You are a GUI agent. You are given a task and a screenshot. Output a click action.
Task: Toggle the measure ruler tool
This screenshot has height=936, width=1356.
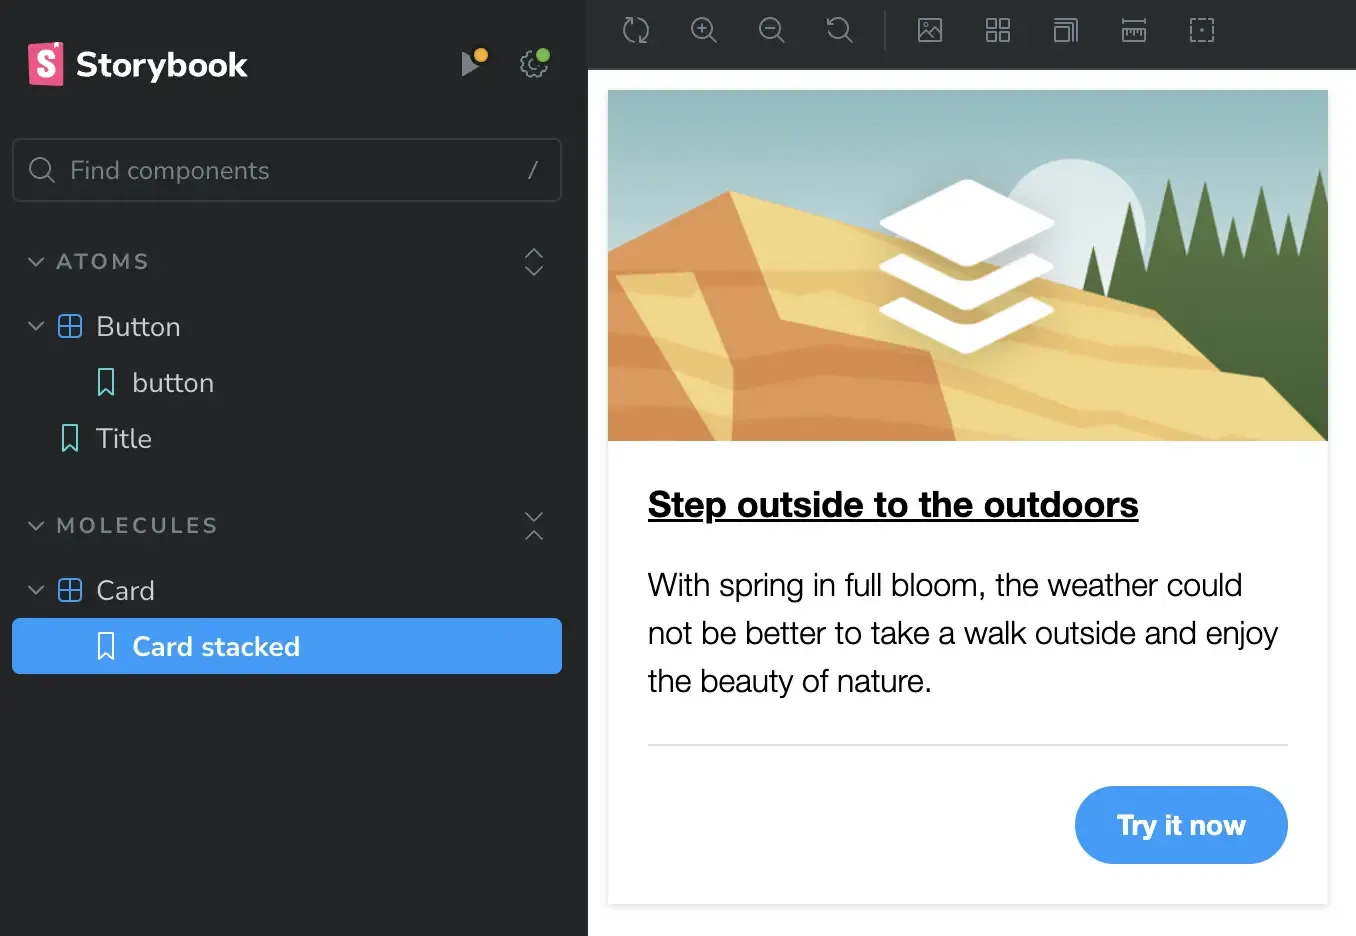pos(1134,30)
